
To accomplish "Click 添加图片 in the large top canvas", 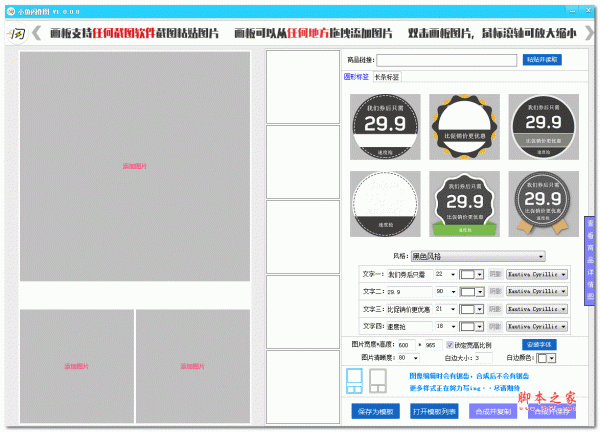I will pos(135,166).
